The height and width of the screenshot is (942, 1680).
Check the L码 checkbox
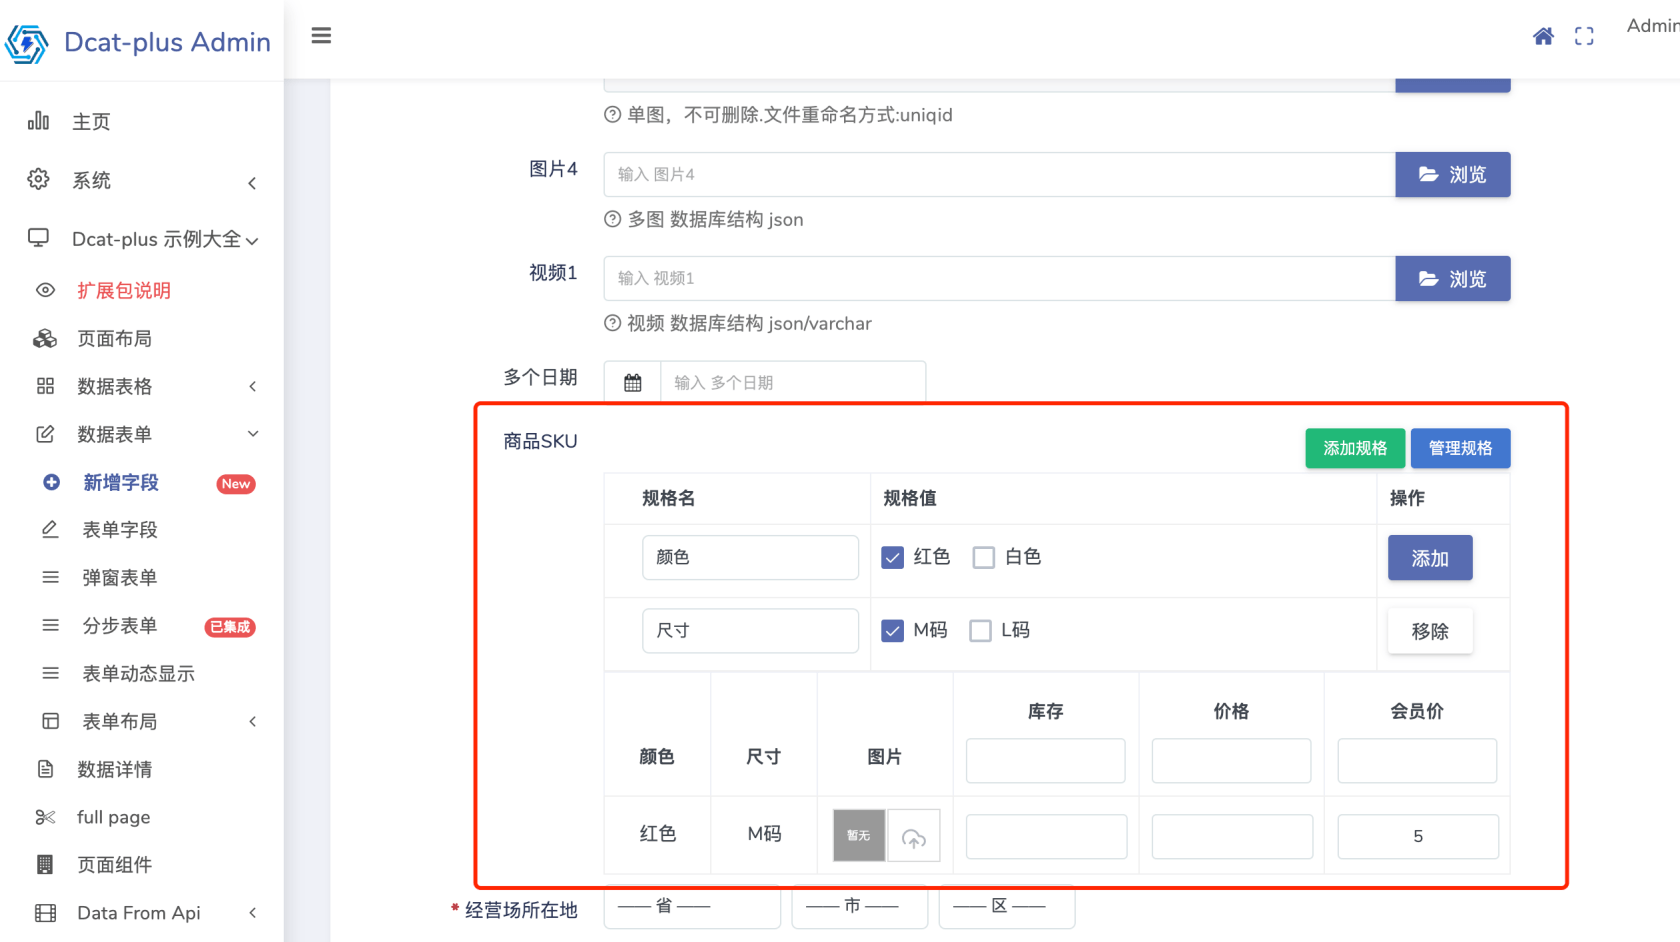[x=981, y=631]
